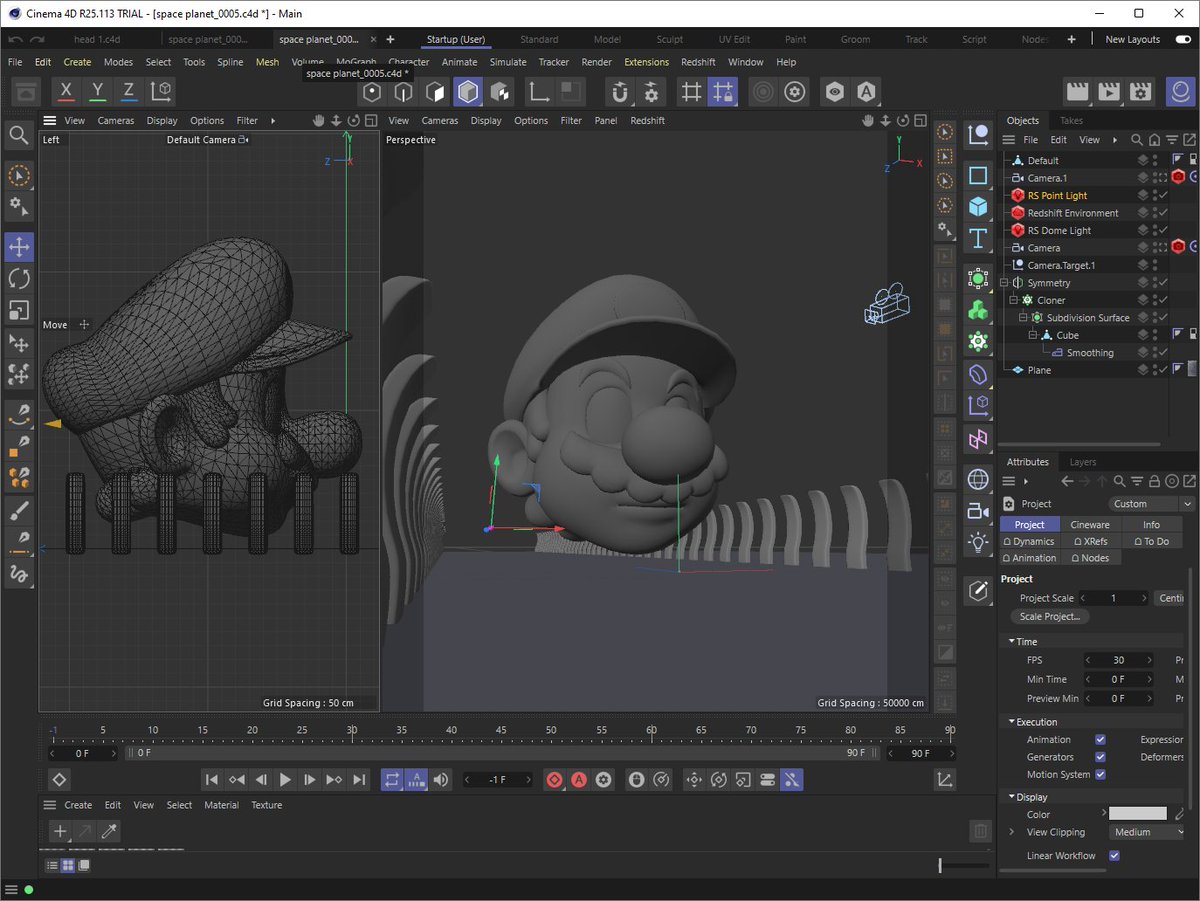
Task: Collapse the Cube object children
Action: [1033, 335]
